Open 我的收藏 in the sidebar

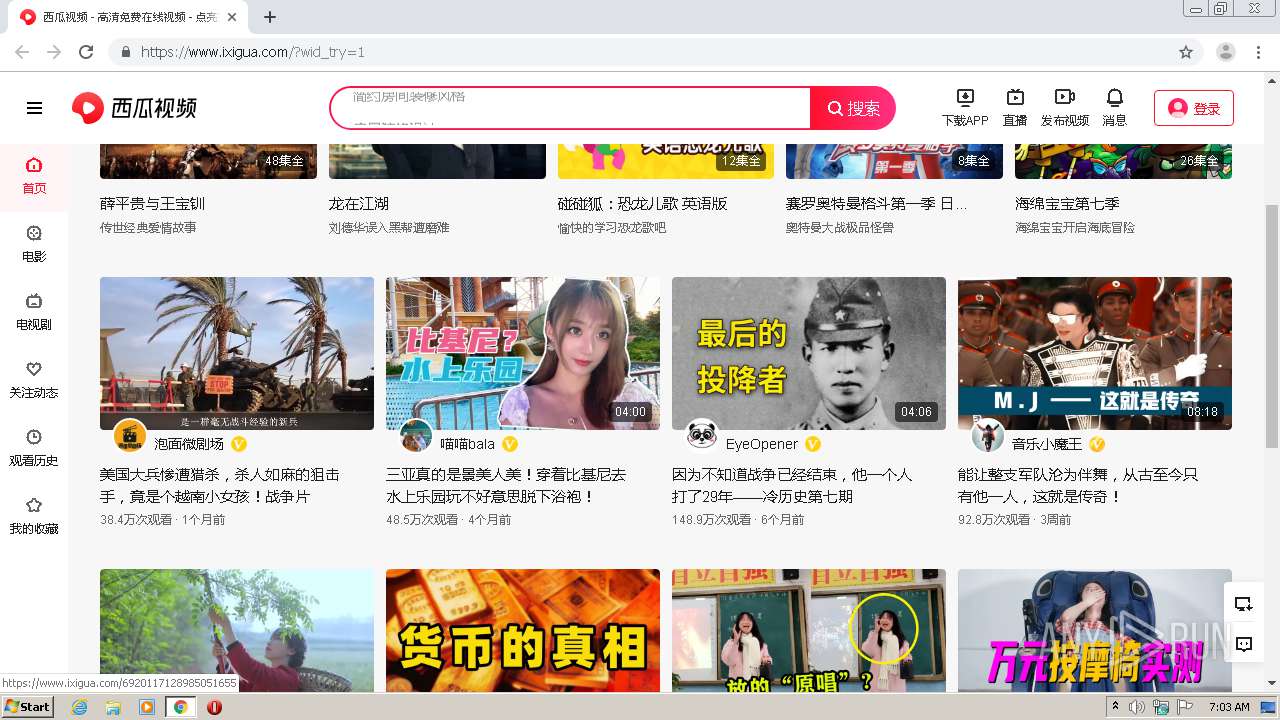34,516
